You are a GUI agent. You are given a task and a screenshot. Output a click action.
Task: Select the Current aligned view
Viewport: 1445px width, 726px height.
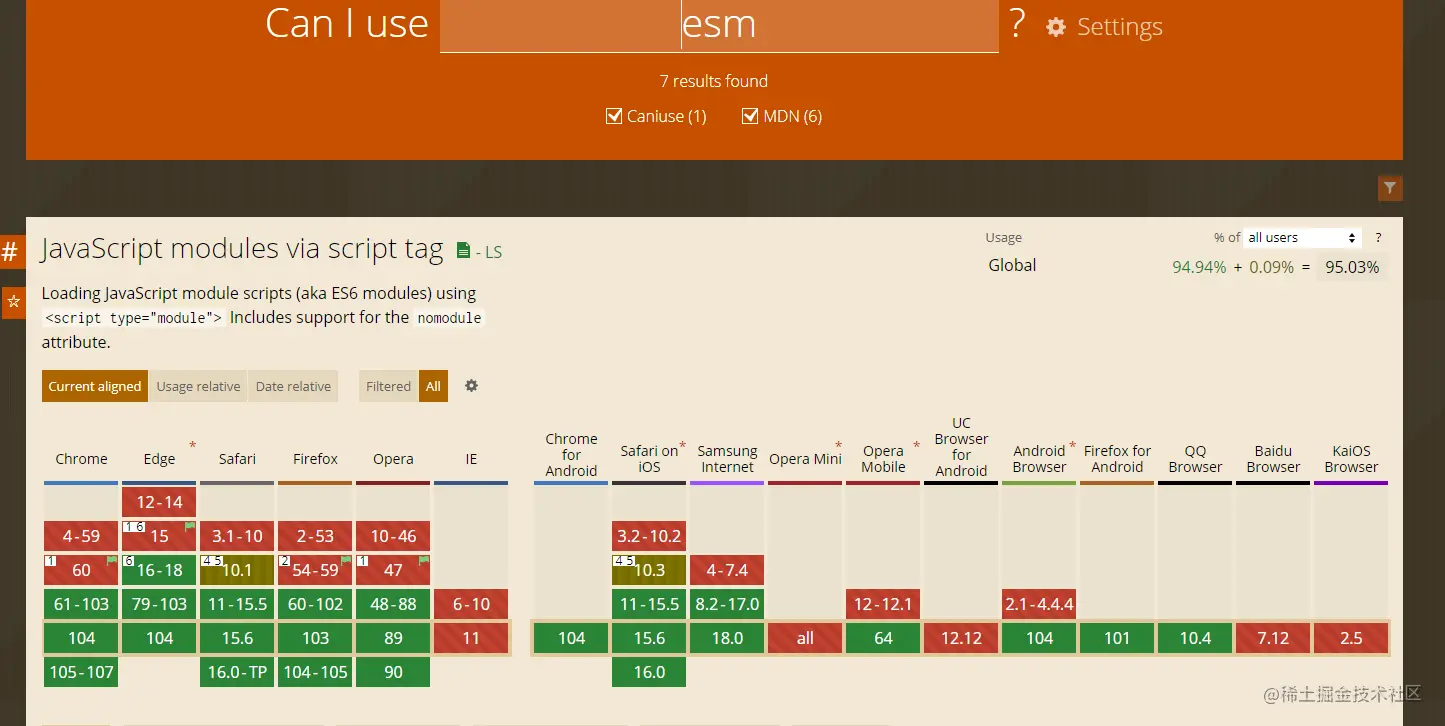tap(95, 386)
